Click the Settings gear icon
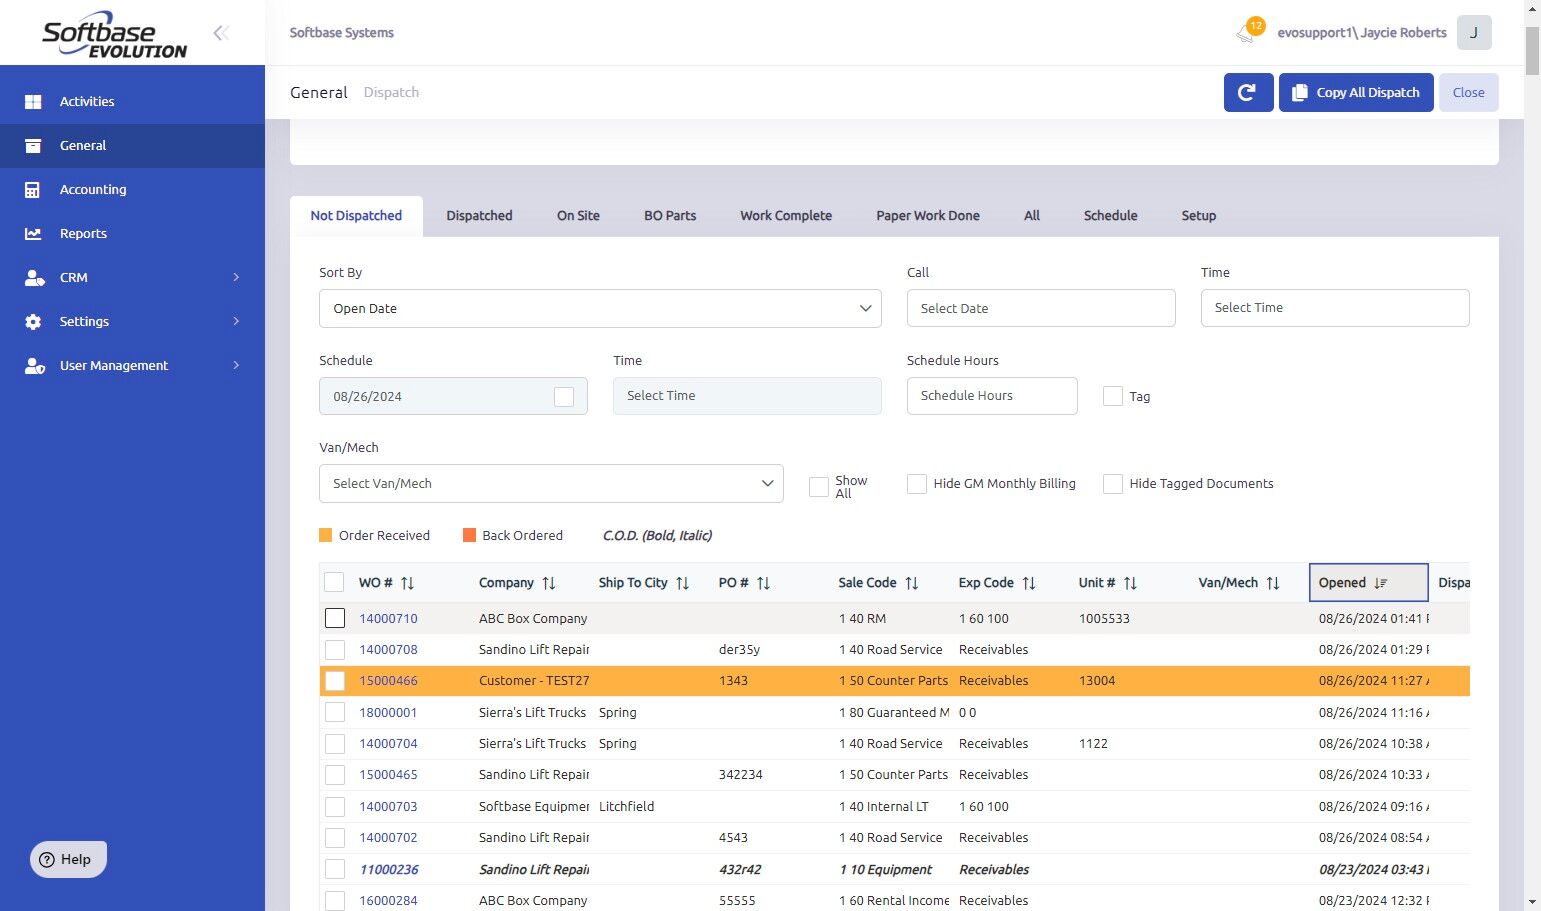This screenshot has height=911, width=1541. [33, 322]
